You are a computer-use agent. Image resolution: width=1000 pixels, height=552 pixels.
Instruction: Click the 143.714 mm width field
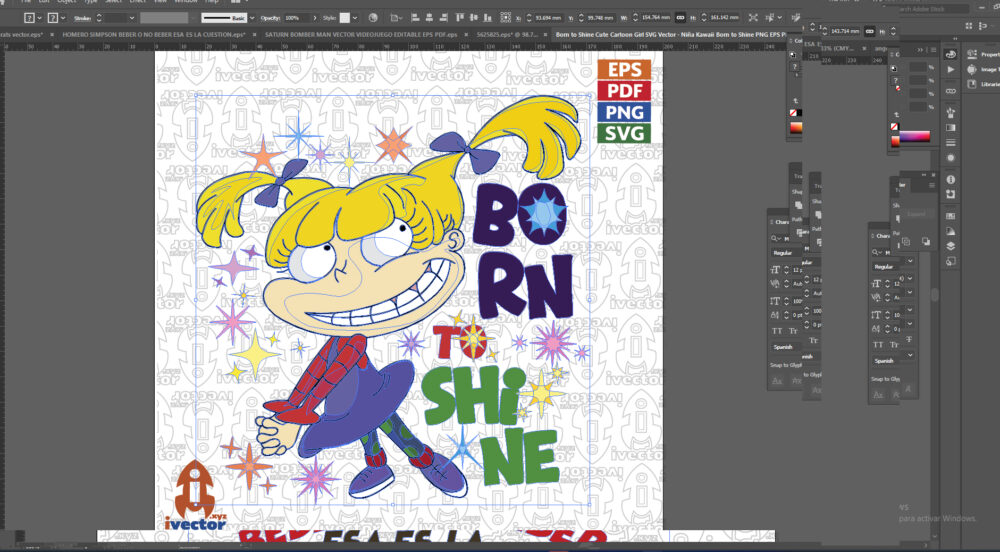coord(844,31)
